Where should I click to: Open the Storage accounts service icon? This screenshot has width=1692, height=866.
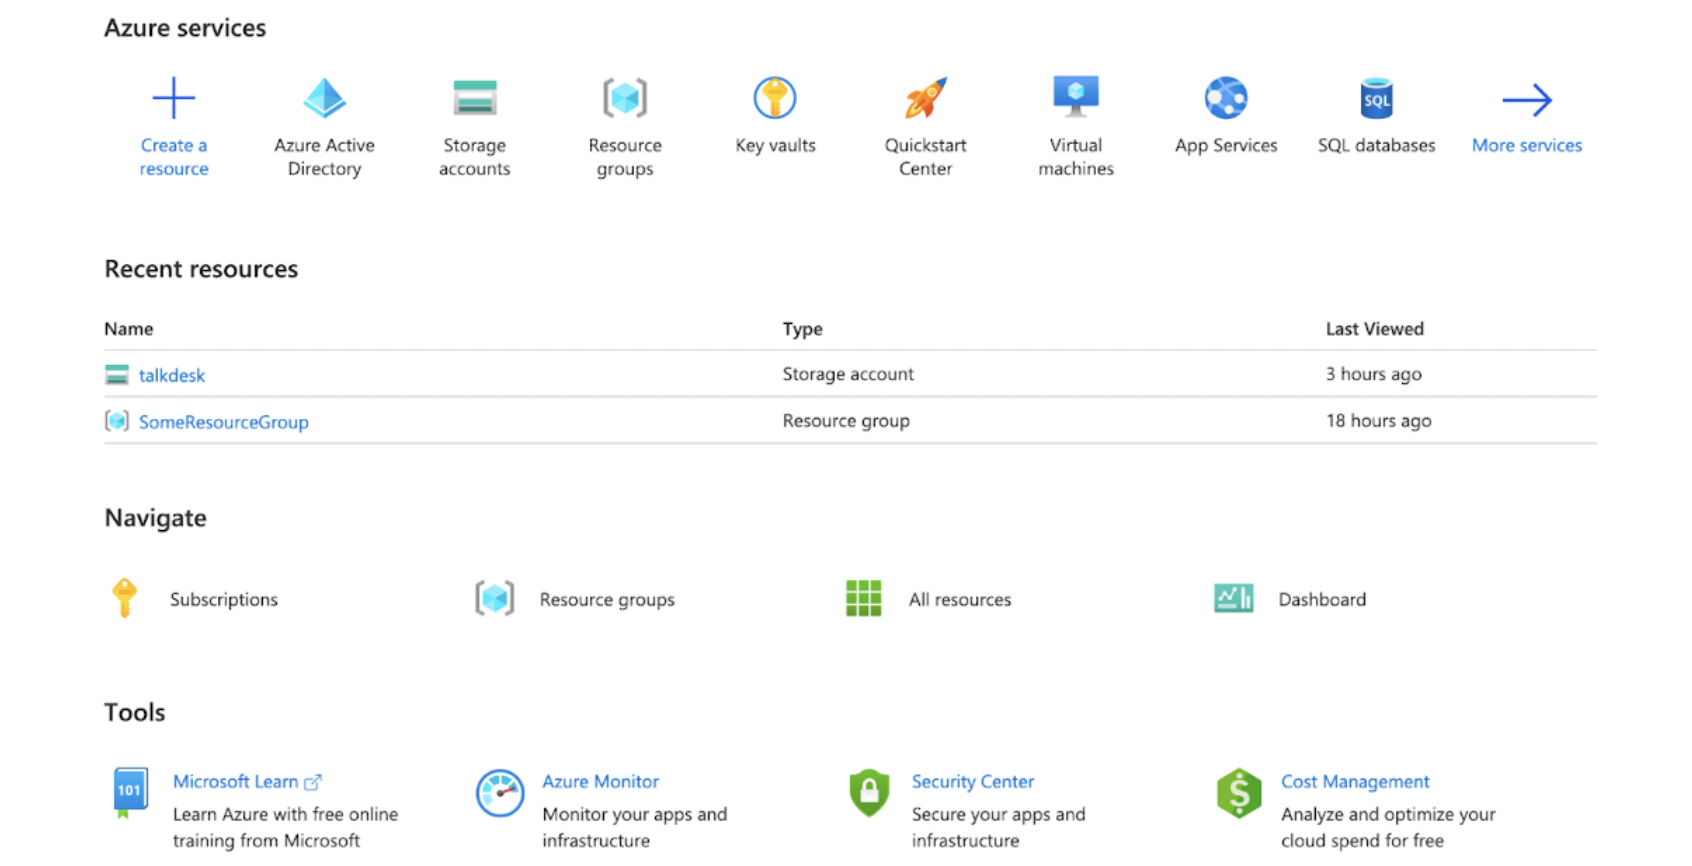pos(474,98)
